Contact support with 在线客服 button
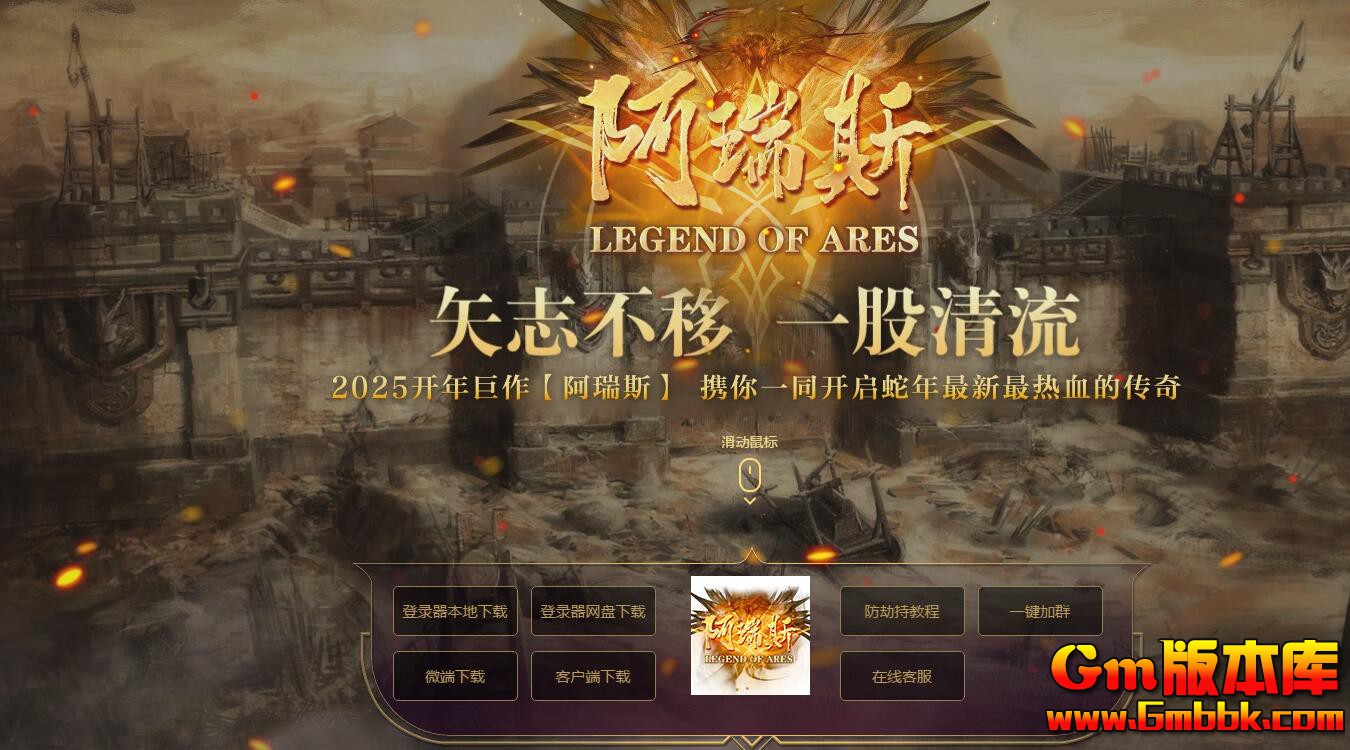Viewport: 1350px width, 750px height. click(902, 676)
